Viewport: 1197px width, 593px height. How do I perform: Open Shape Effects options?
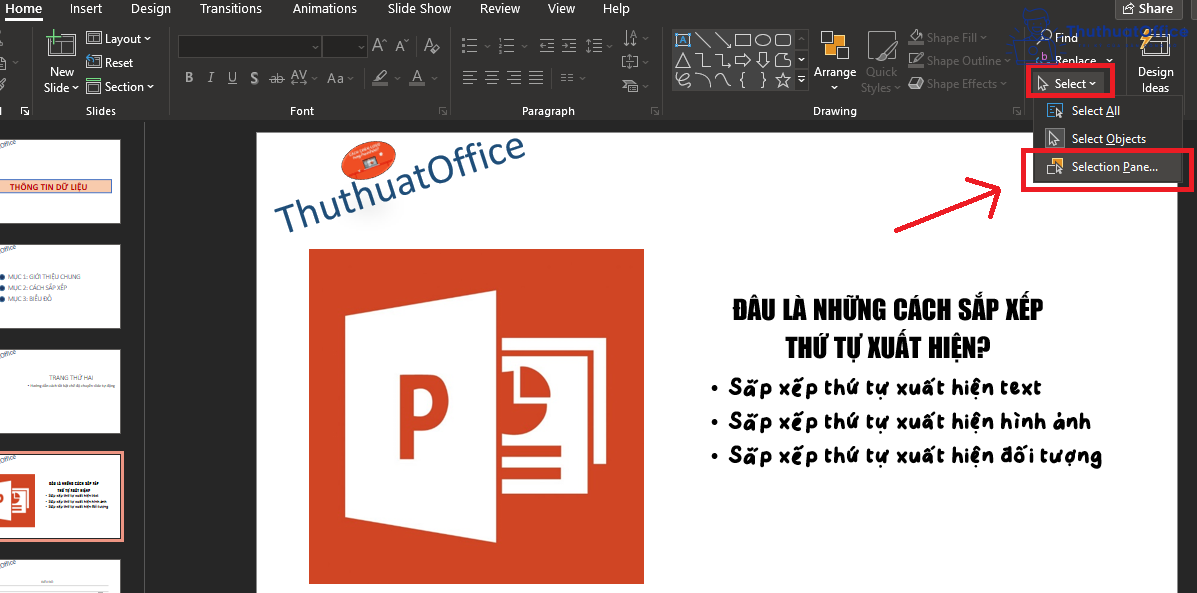pos(957,83)
